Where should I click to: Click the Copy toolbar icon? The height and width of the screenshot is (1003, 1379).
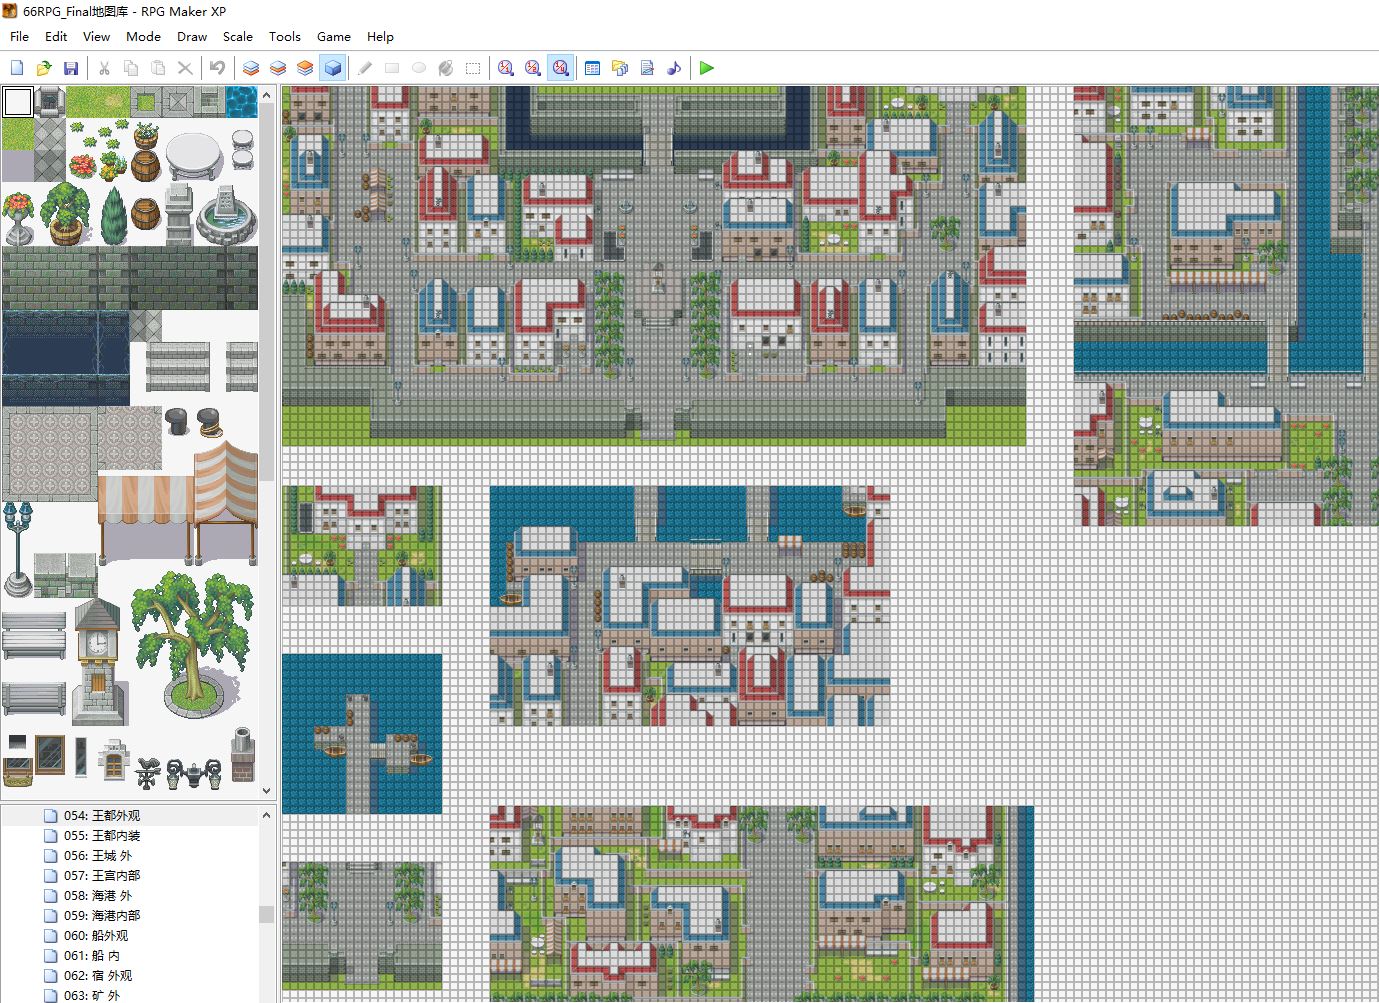click(x=131, y=68)
